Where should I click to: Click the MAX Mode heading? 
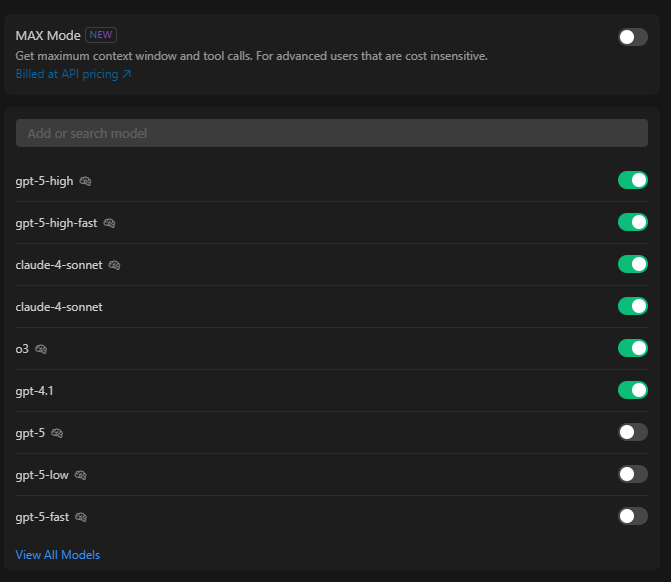click(x=48, y=36)
